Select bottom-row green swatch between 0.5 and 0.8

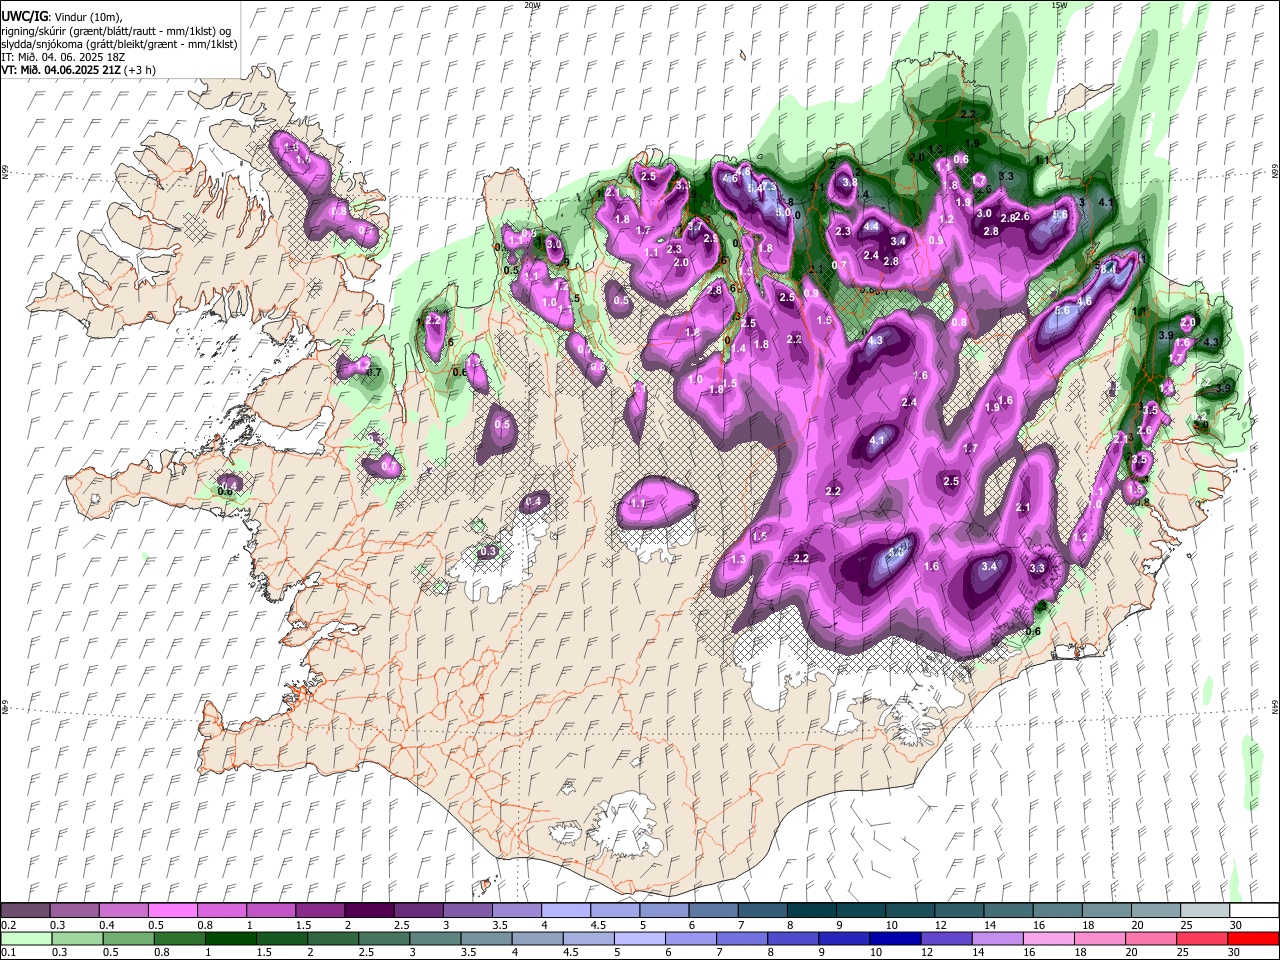coord(128,939)
